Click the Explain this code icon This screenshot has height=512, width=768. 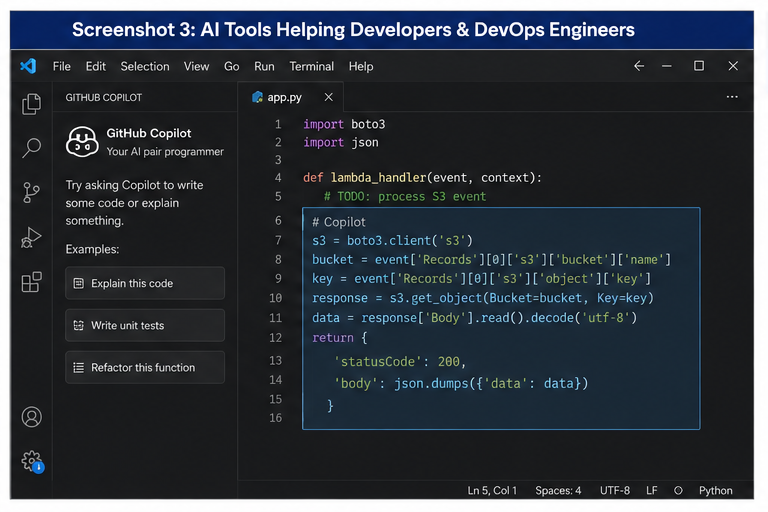pos(78,283)
